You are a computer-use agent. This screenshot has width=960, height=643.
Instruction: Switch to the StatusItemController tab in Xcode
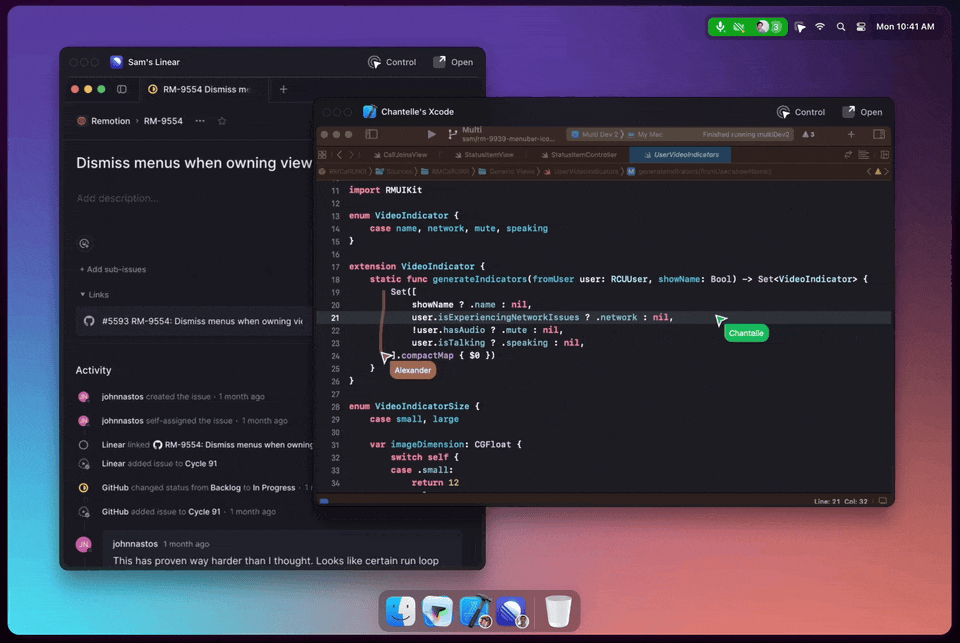pos(579,155)
